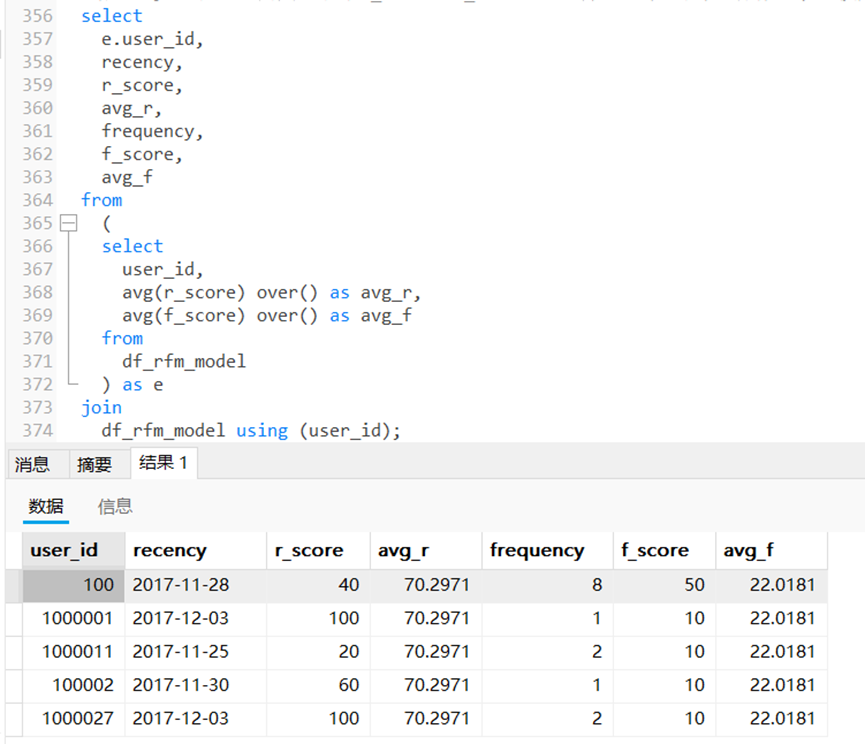Click the r_score cell showing 20
The width and height of the screenshot is (865, 744).
318,652
